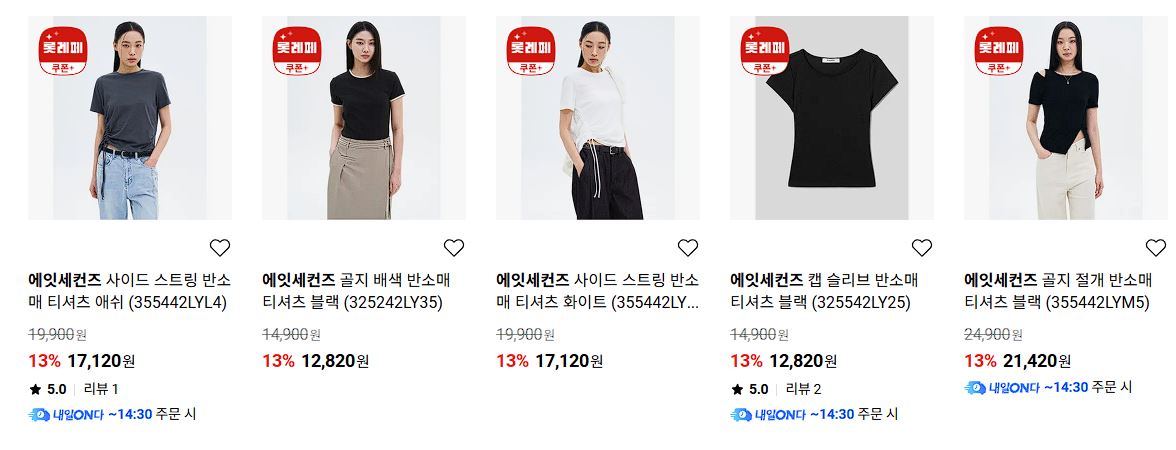The image size is (1176, 450).
Task: Toggle wishlist heart for 골지 배색 반소매 티셔츠
Action: coord(454,248)
